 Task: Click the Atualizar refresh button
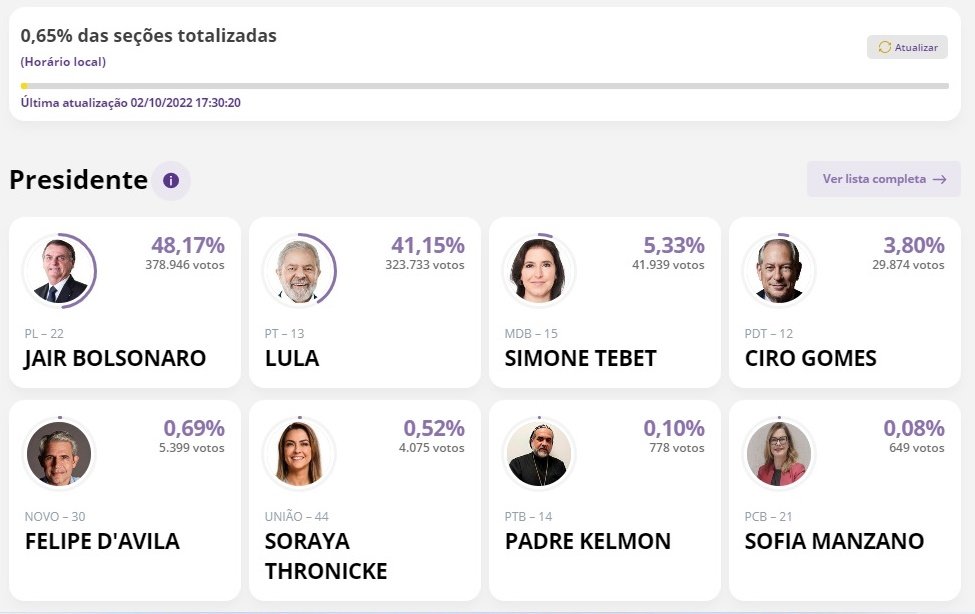907,47
